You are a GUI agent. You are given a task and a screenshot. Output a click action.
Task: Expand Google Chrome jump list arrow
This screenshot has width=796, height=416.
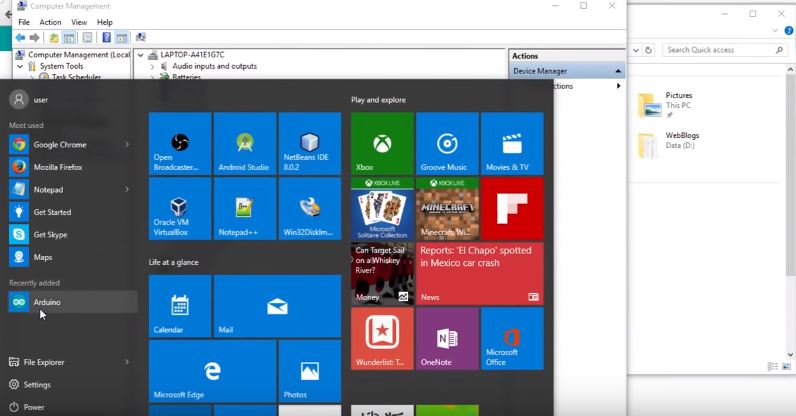point(127,145)
